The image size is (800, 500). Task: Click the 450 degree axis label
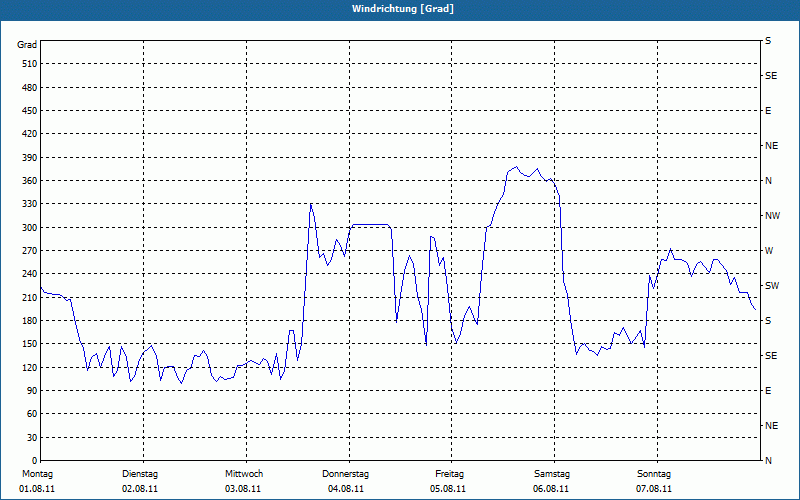point(30,111)
